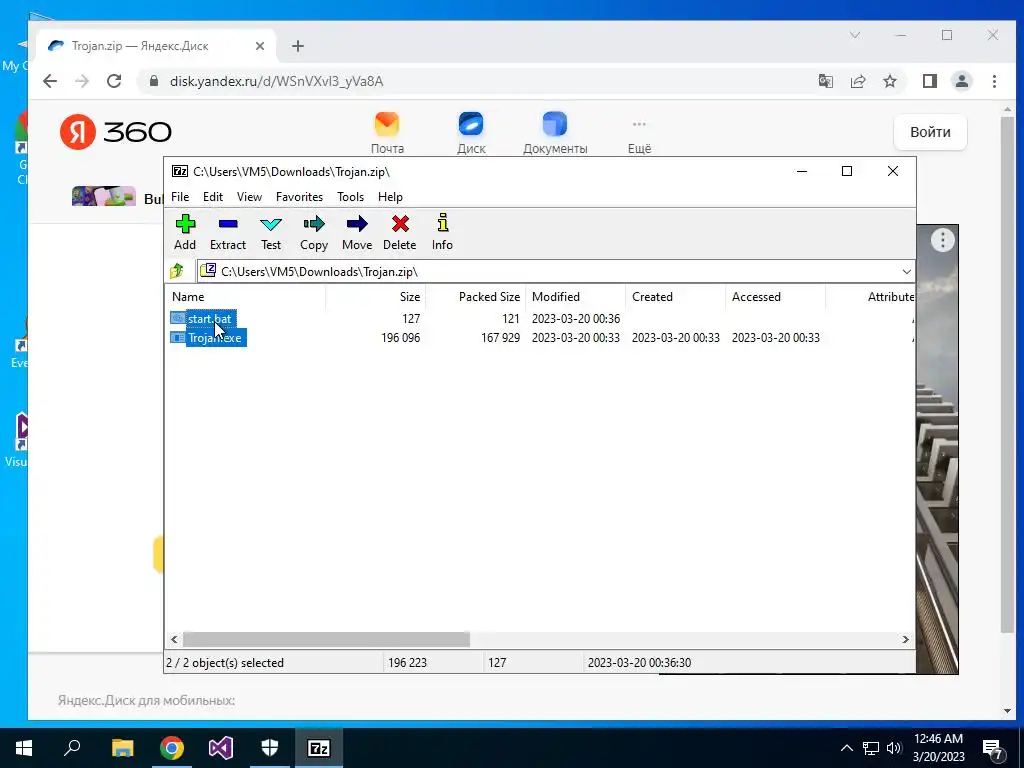Click the share page icon in Chrome
This screenshot has height=768, width=1024.
click(857, 81)
